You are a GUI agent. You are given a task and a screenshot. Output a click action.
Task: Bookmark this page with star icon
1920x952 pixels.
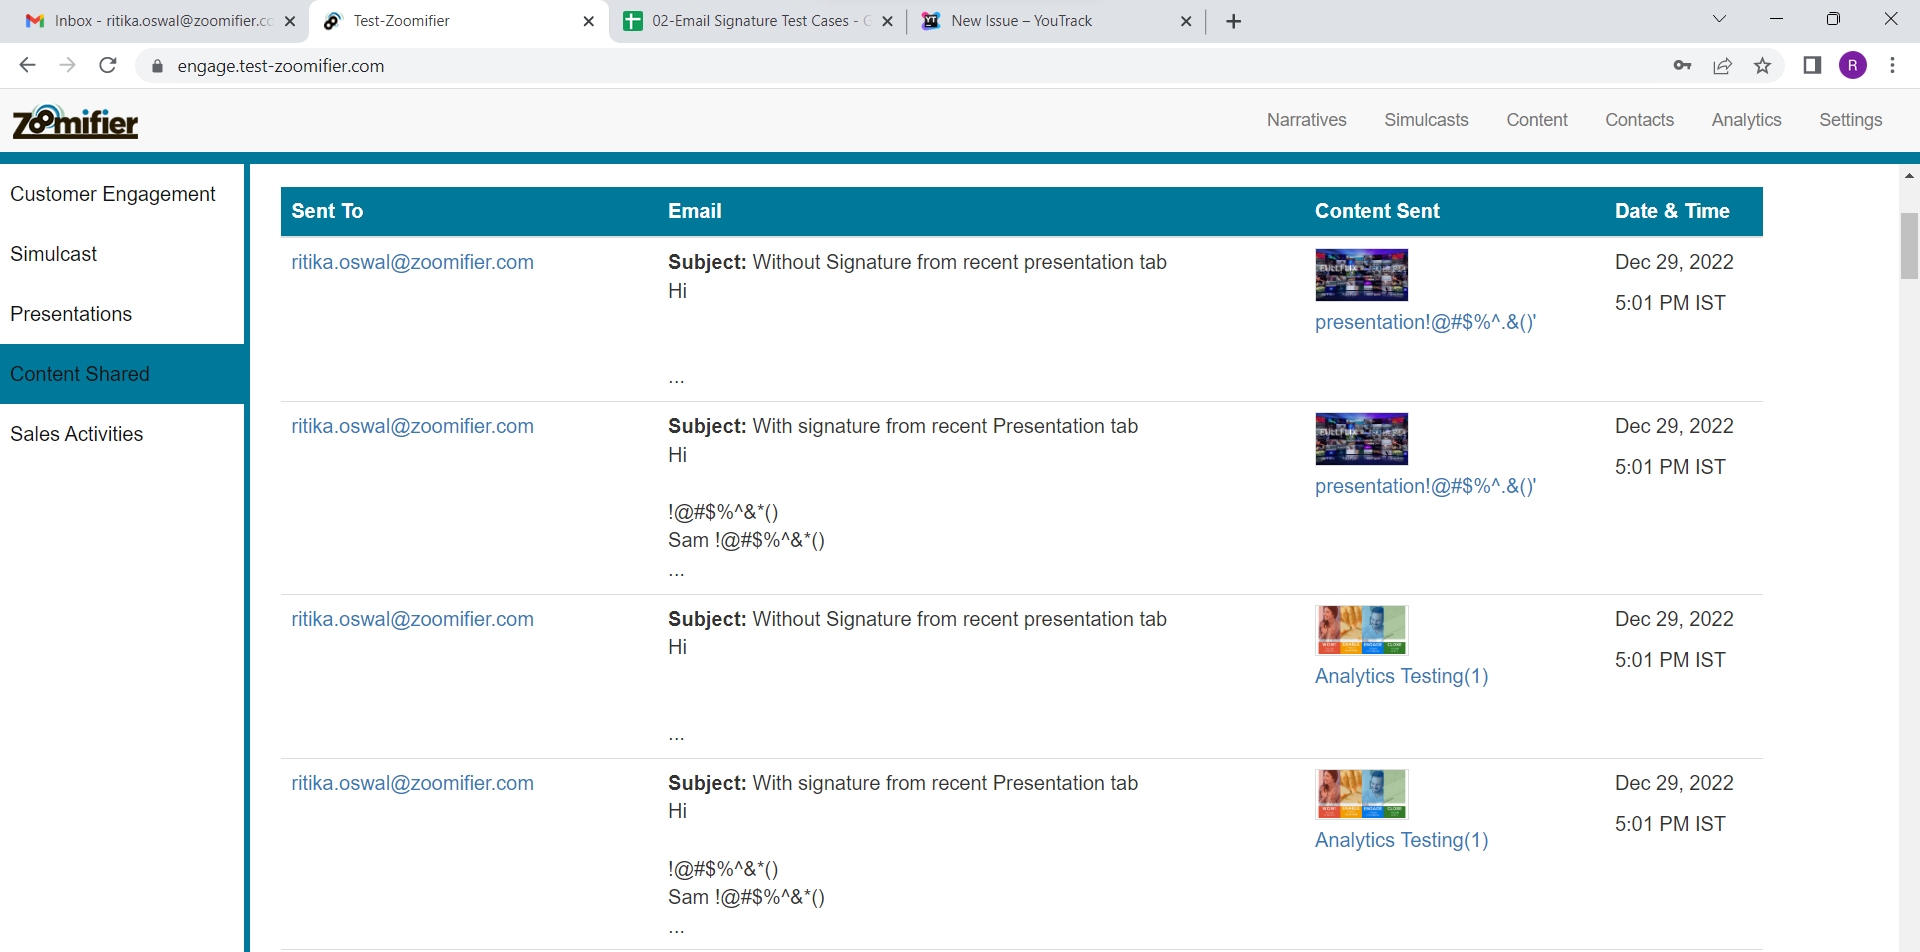click(x=1762, y=66)
